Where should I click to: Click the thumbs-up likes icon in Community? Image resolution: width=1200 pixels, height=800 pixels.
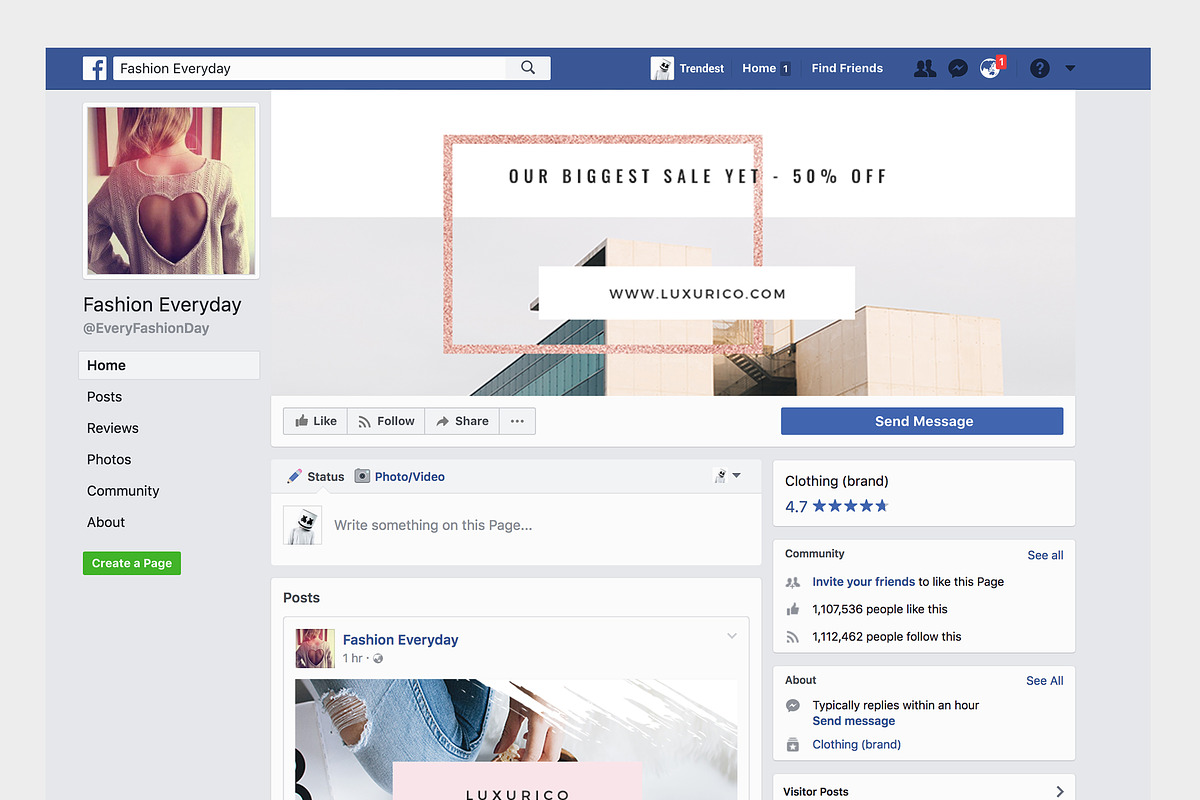(x=793, y=609)
